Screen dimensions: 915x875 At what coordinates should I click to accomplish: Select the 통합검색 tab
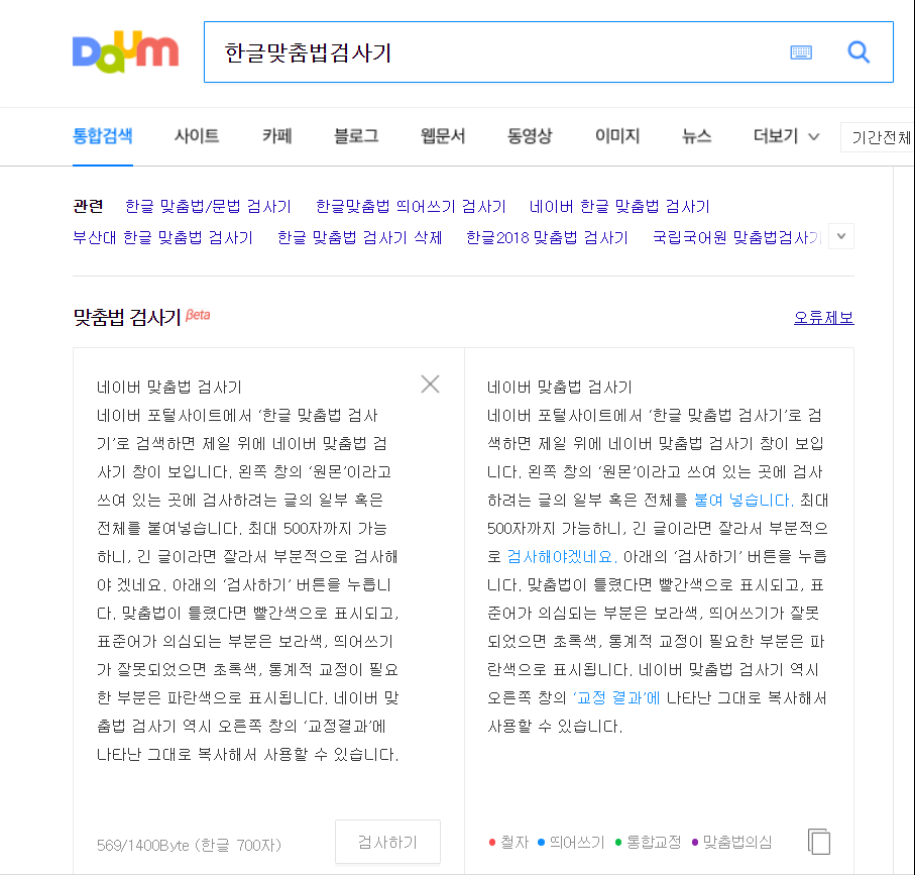coord(103,136)
